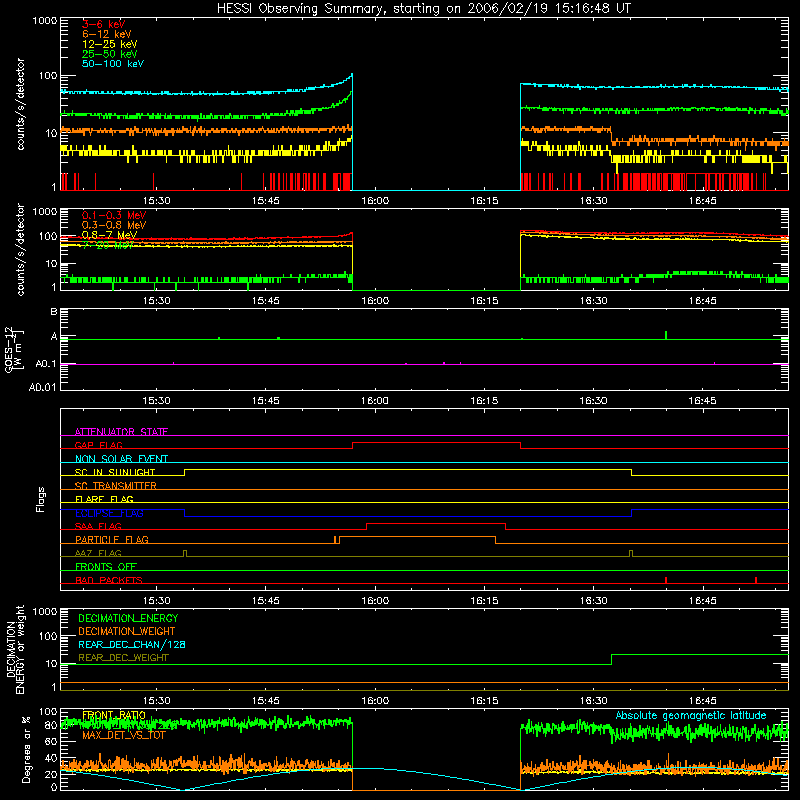This screenshot has width=800, height=800.
Task: Select the BAD_PACKETS flag label
Action: pos(109,580)
